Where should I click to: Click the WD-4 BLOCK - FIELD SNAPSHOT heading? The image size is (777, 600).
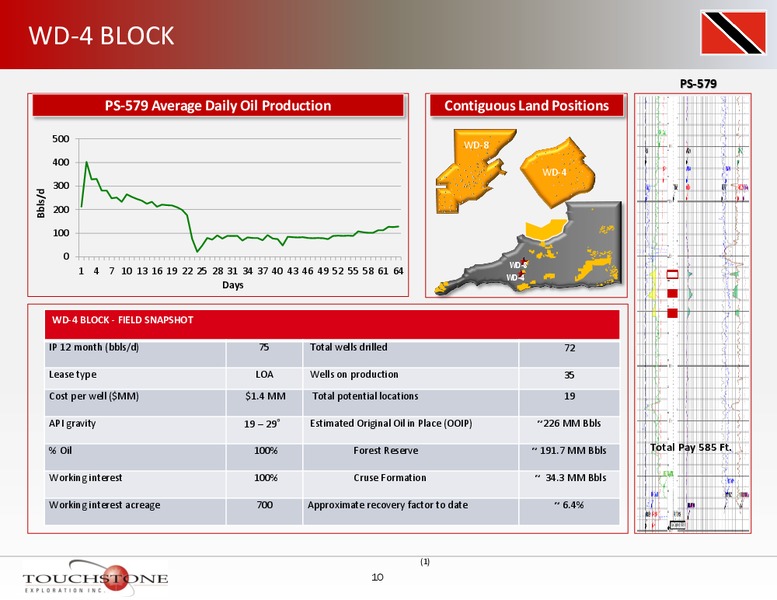coord(122,320)
